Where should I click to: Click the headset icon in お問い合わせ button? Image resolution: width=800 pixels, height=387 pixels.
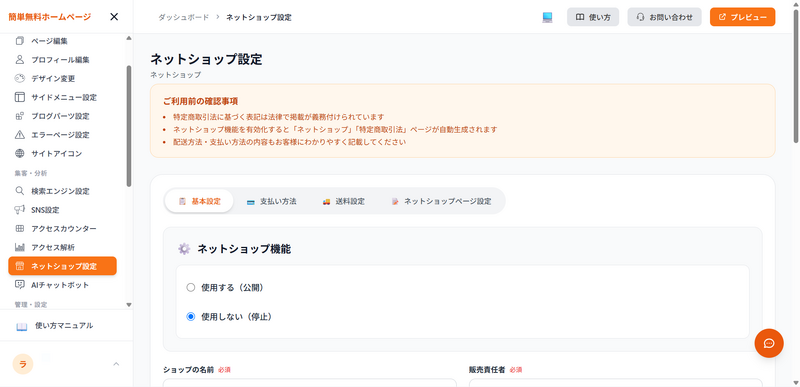point(640,17)
